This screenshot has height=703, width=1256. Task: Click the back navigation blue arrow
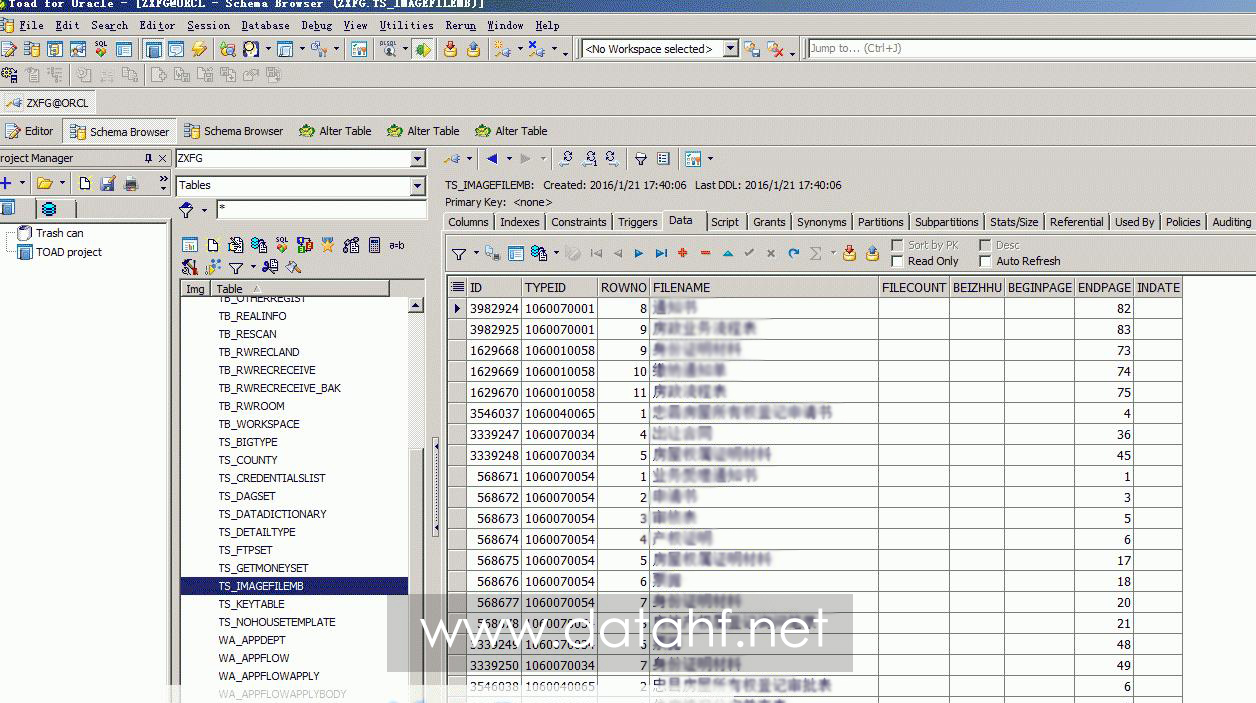492,158
